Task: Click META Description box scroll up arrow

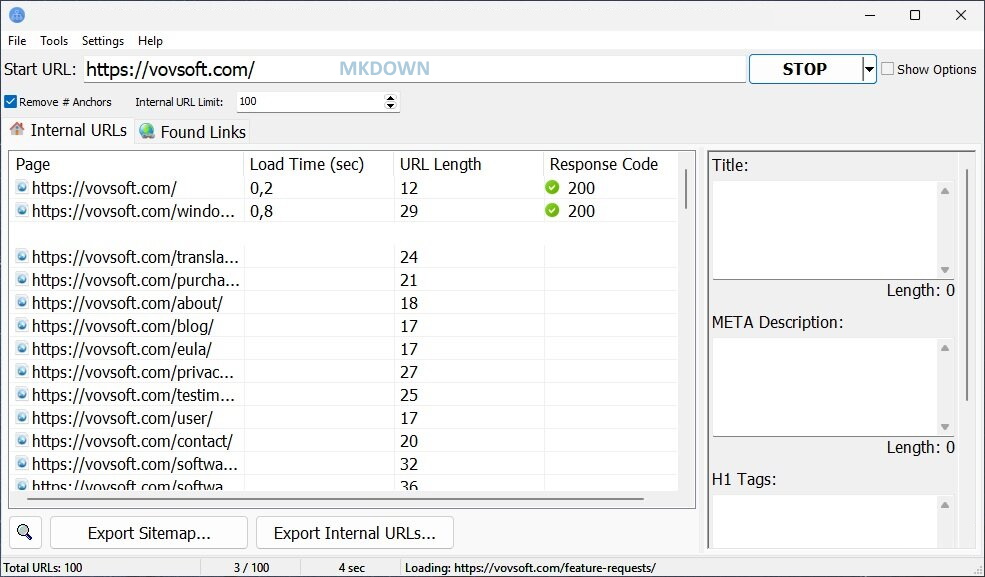Action: [x=945, y=348]
